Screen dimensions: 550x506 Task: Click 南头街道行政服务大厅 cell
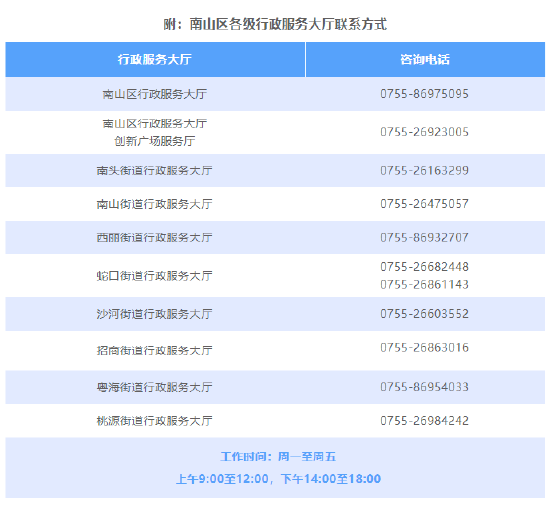click(x=155, y=170)
